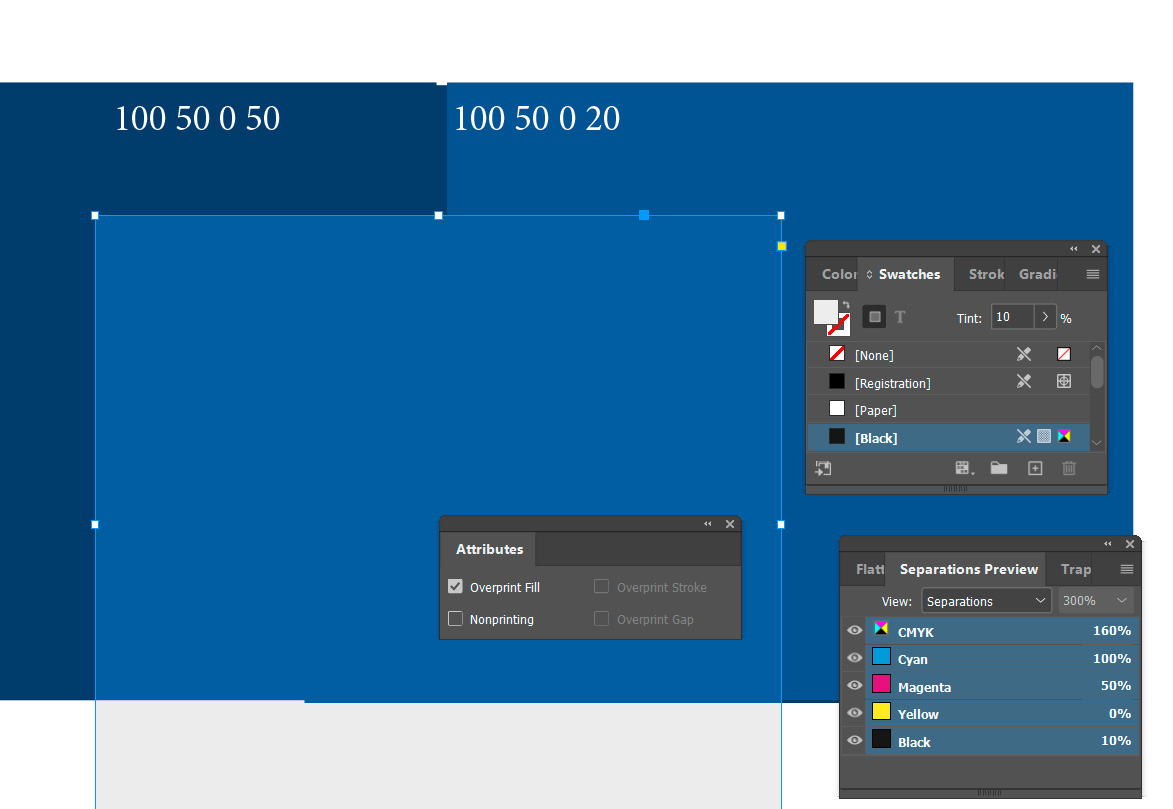
Task: Hide the CMYK composite eye icon
Action: tap(854, 630)
